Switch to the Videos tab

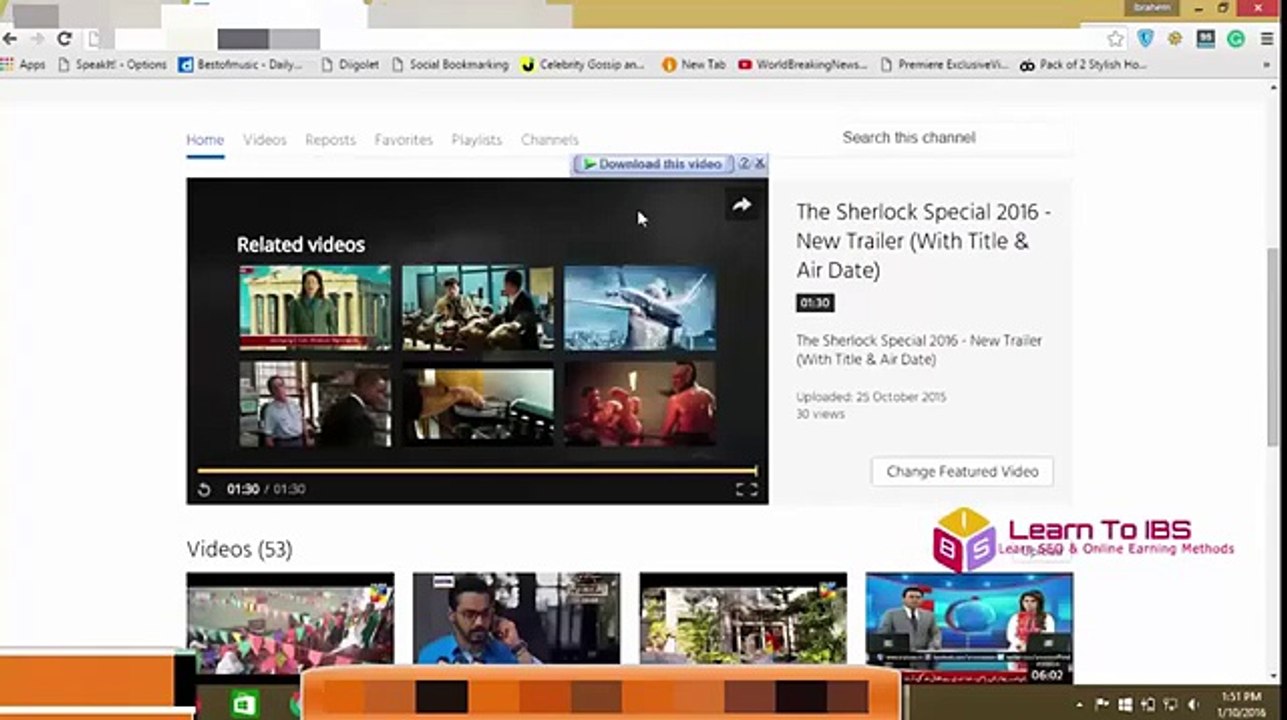coord(265,140)
